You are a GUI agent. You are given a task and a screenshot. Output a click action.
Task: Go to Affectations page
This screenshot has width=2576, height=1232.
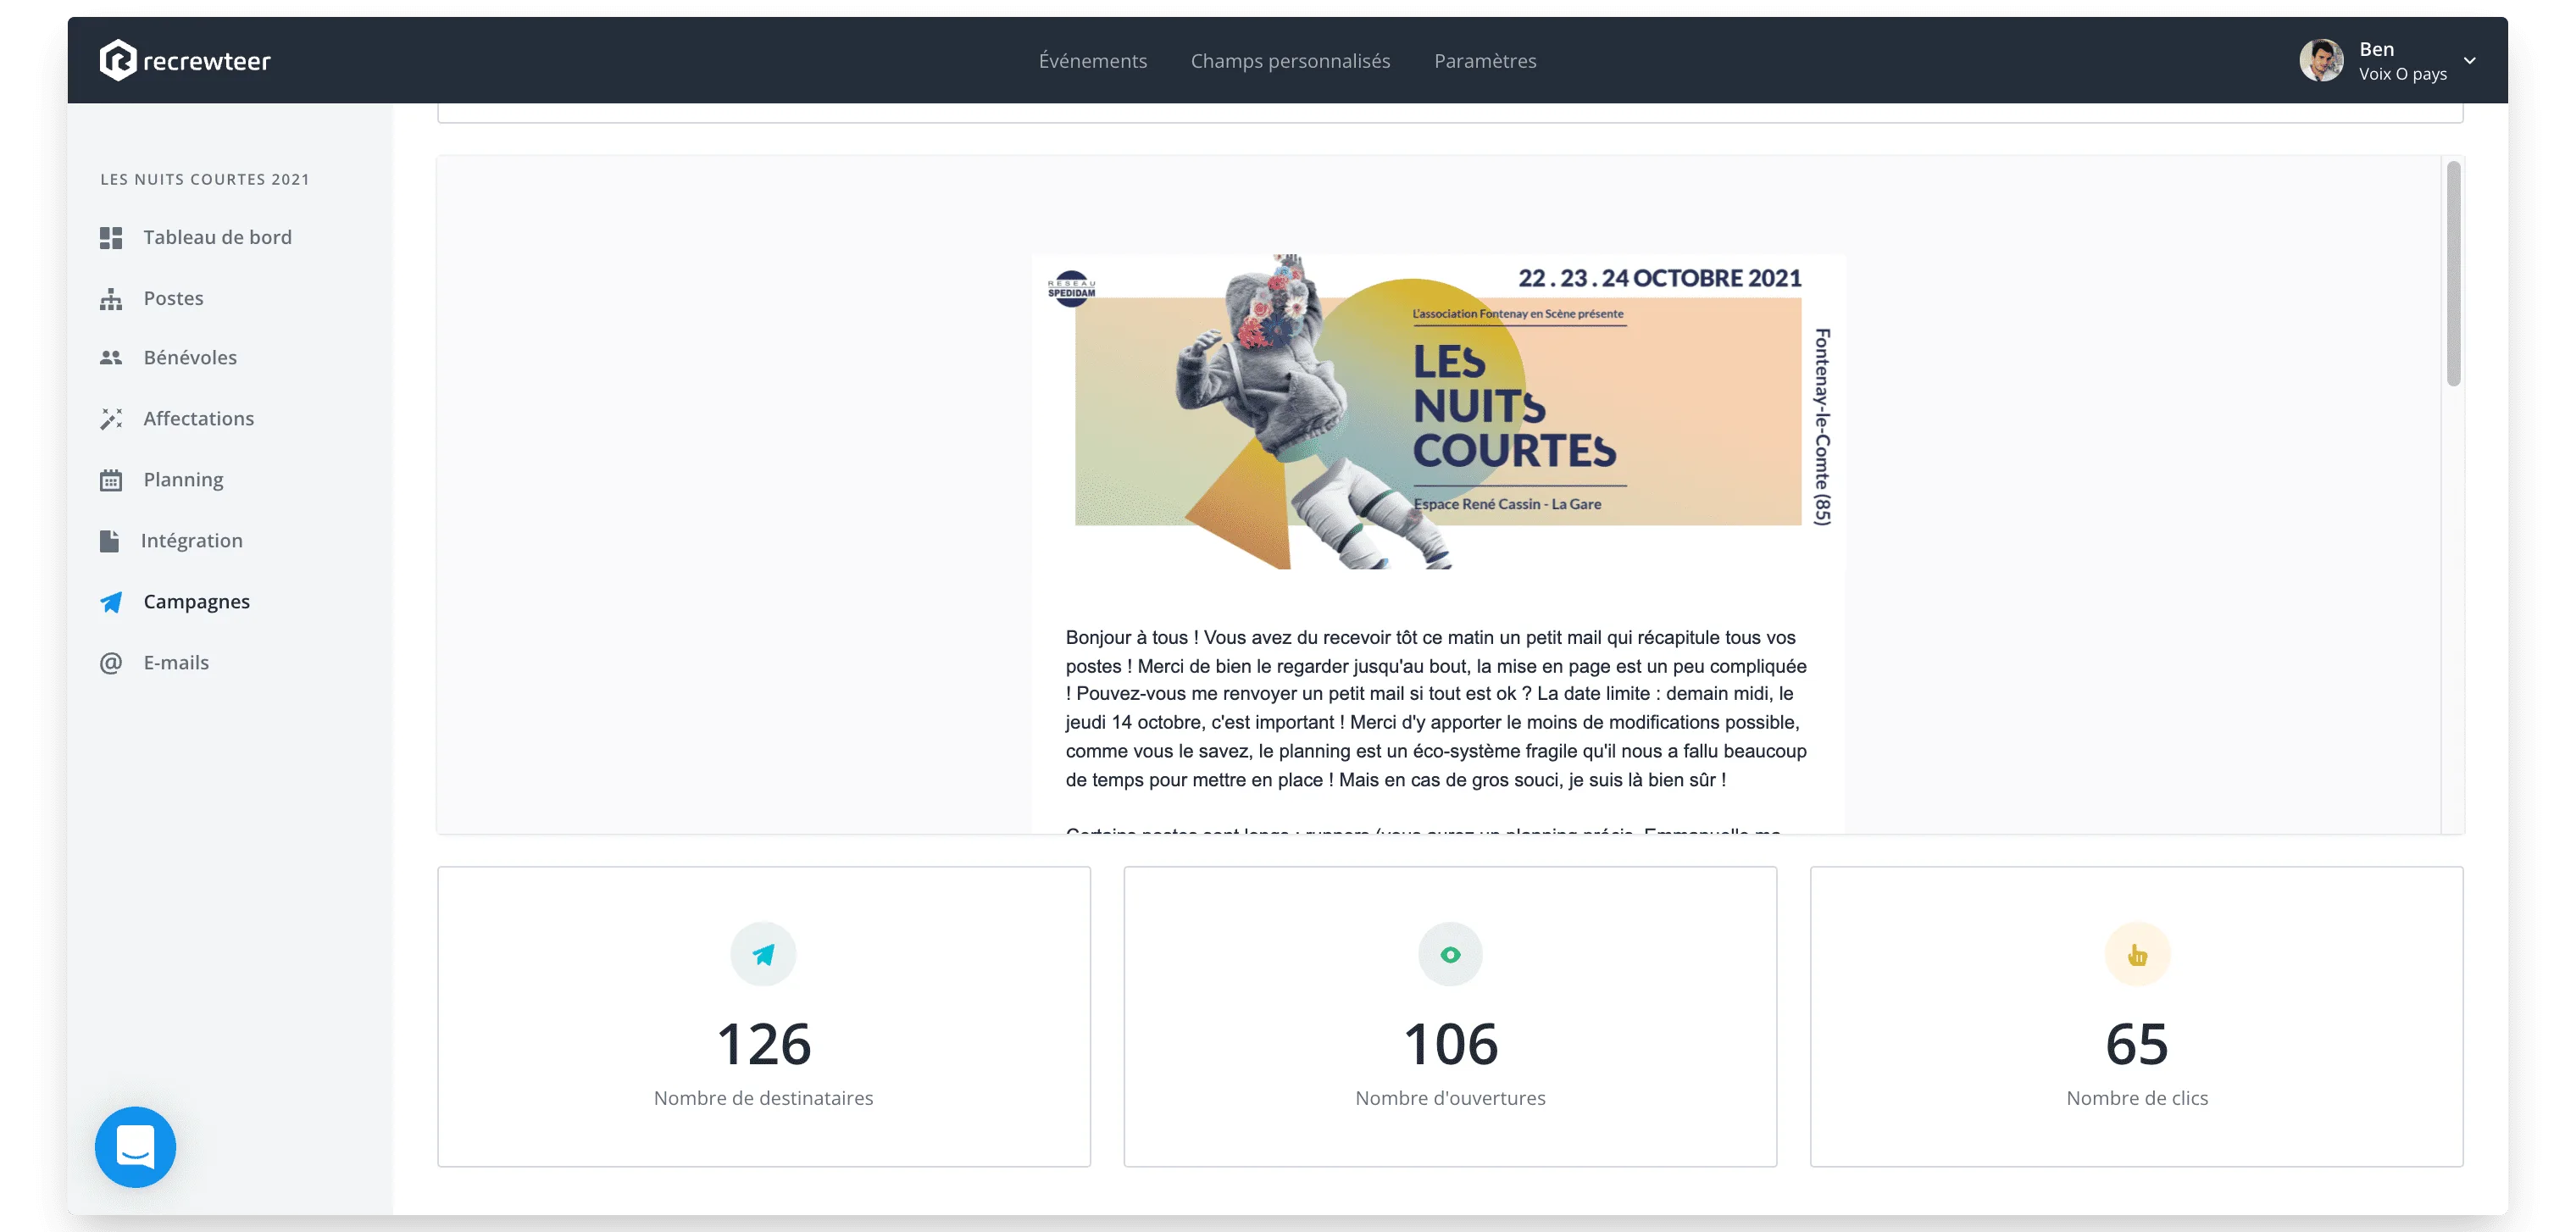click(198, 418)
